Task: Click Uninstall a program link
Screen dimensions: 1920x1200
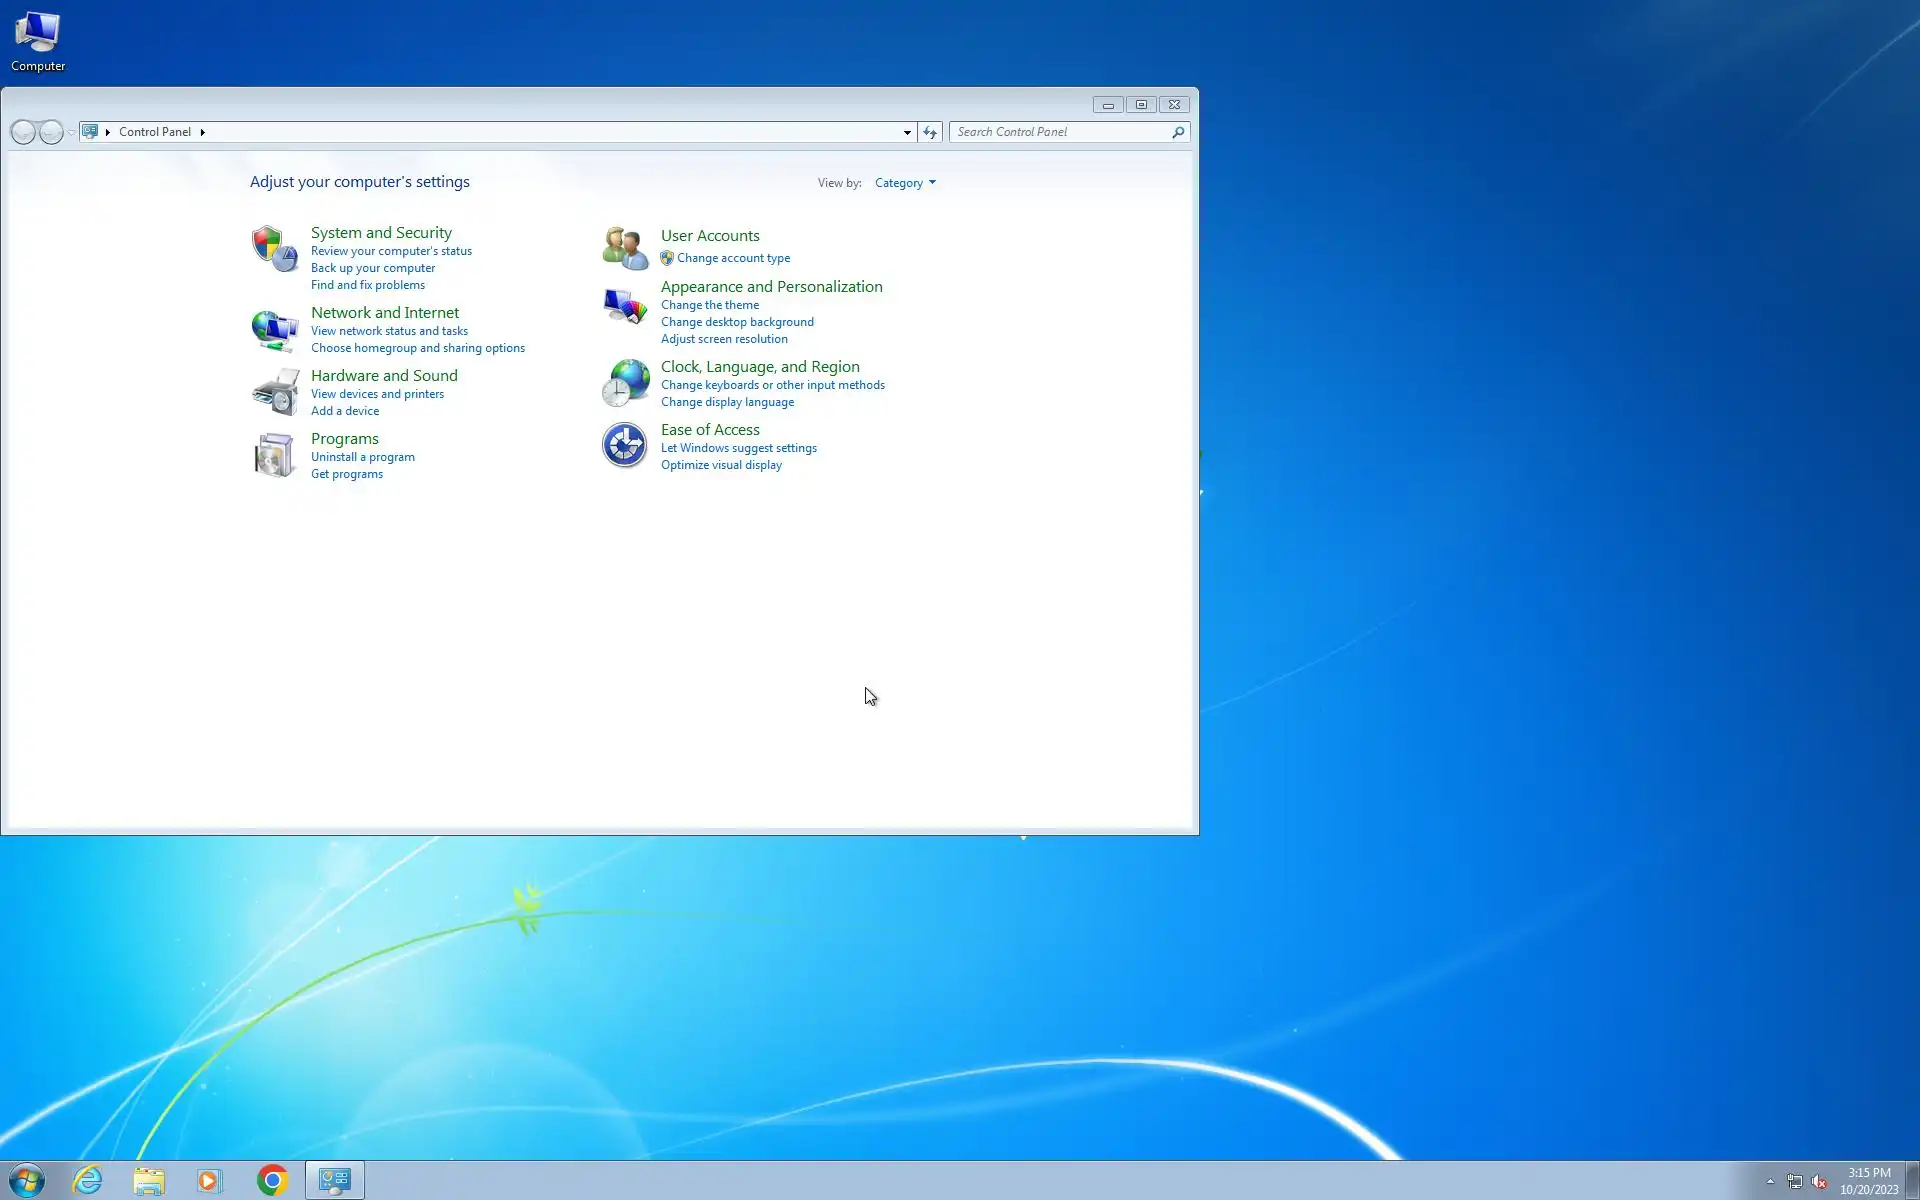Action: click(362, 457)
